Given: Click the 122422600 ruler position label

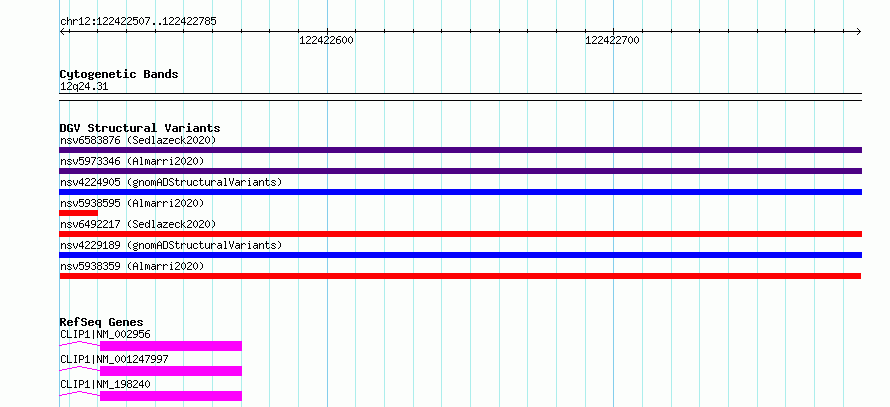Looking at the screenshot, I should tap(326, 40).
